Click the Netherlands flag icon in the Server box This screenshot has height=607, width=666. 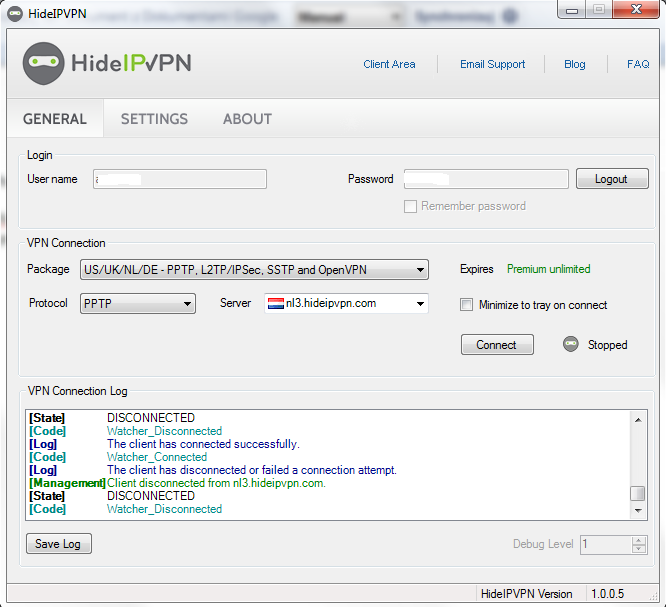pos(276,303)
